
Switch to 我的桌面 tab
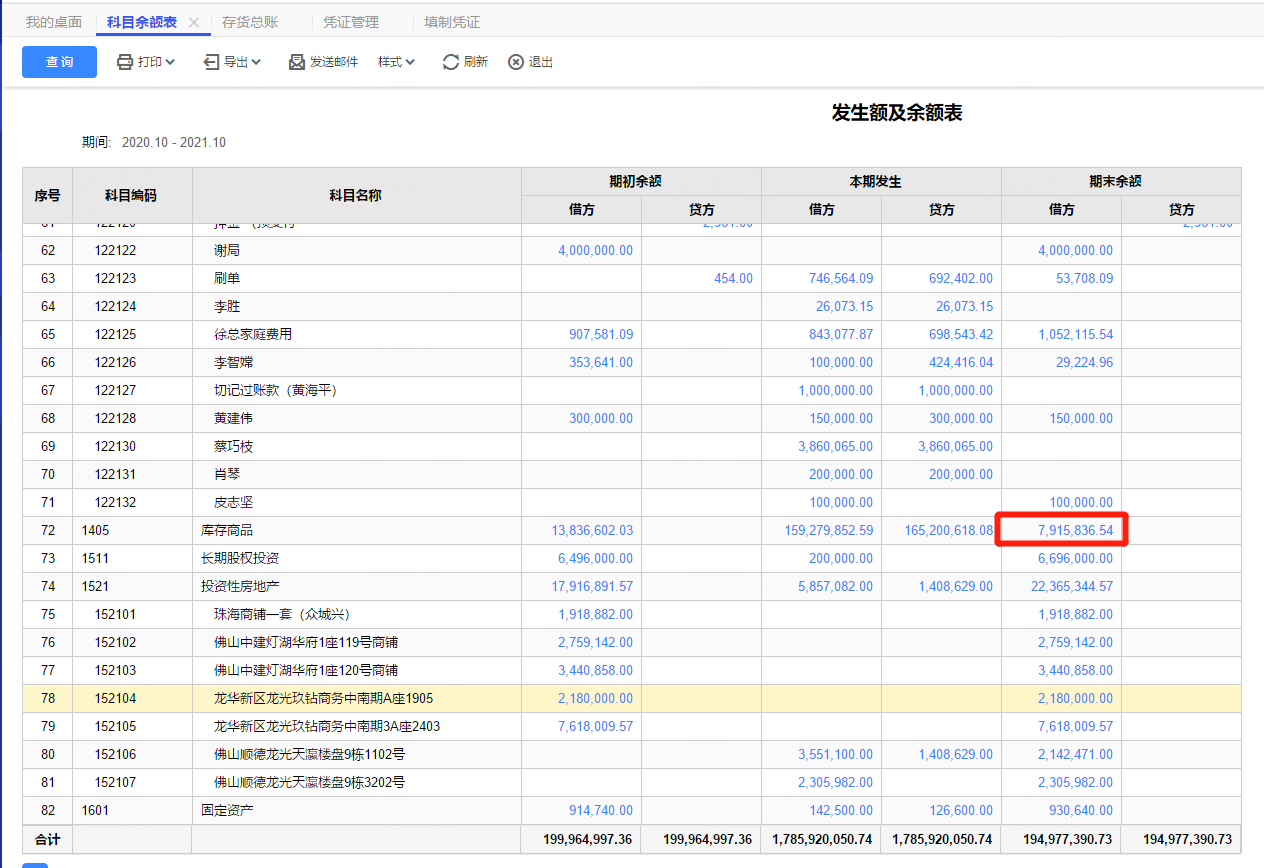(54, 22)
